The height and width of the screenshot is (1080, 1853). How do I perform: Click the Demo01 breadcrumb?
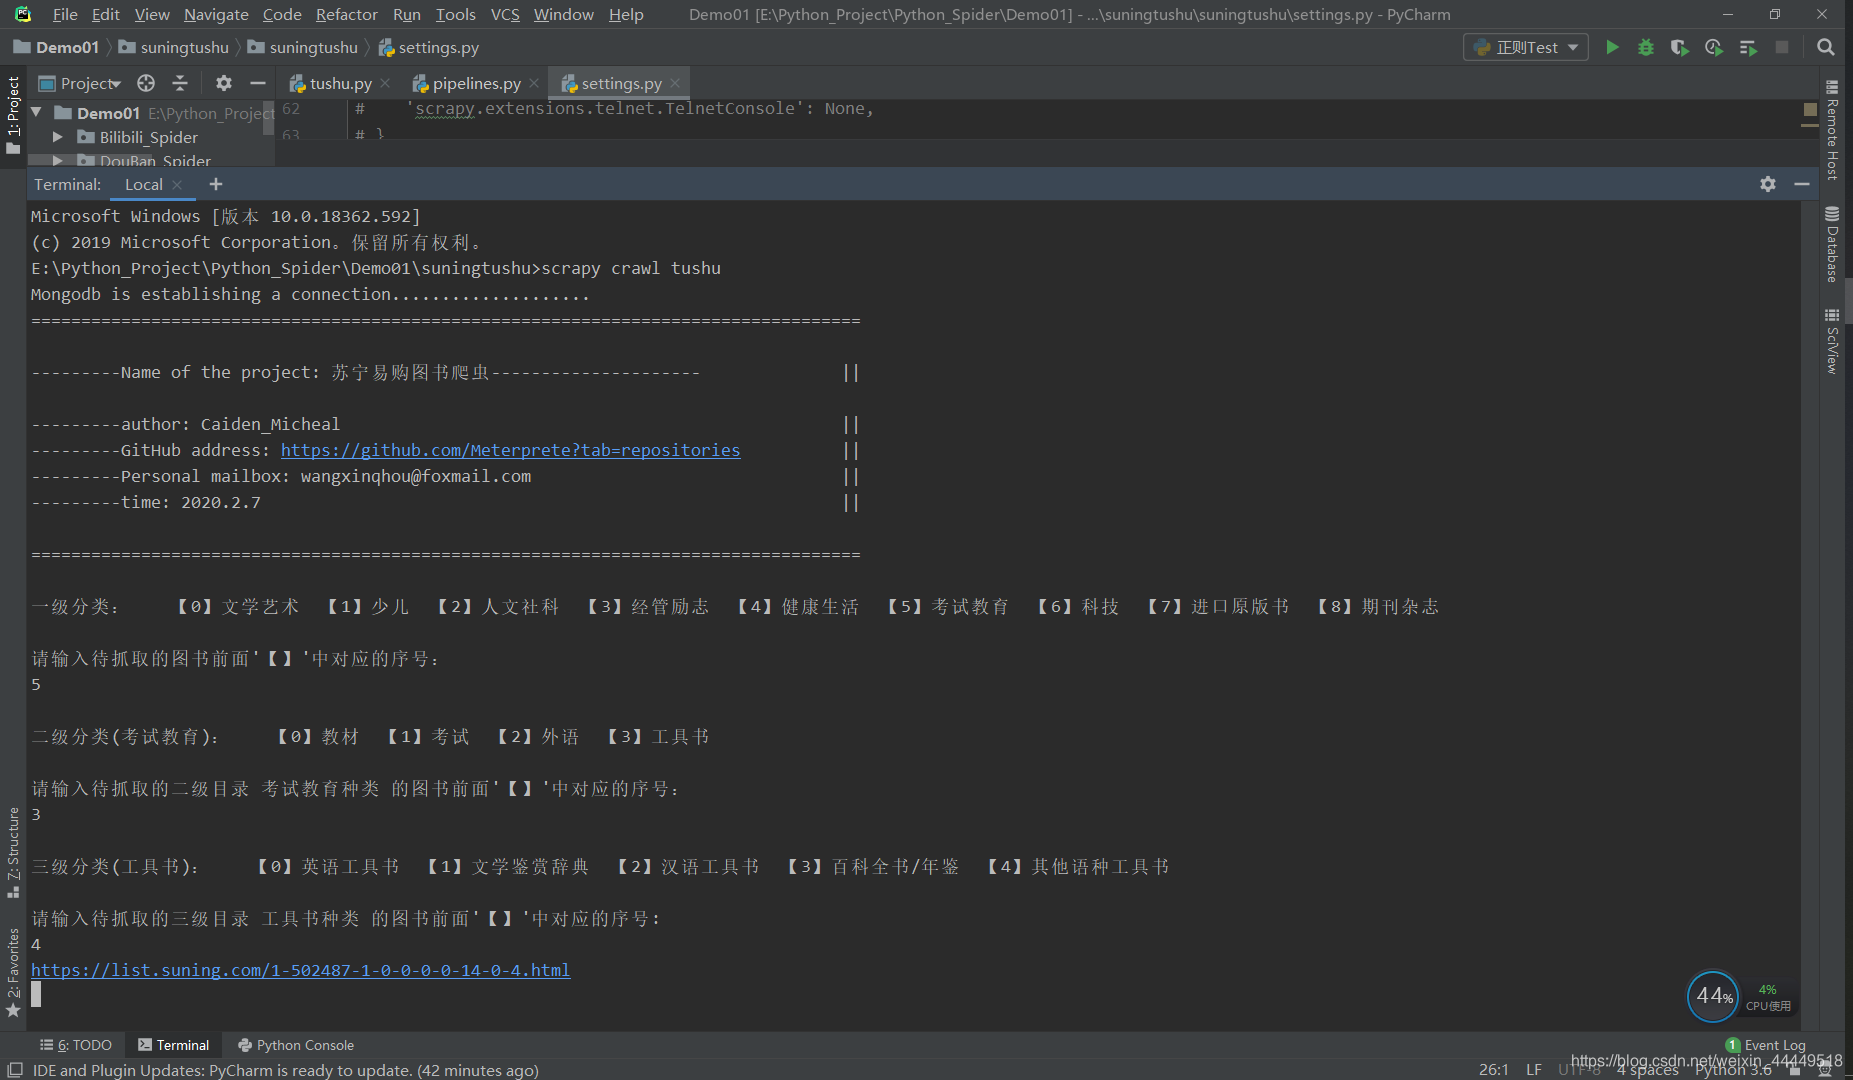[57, 47]
